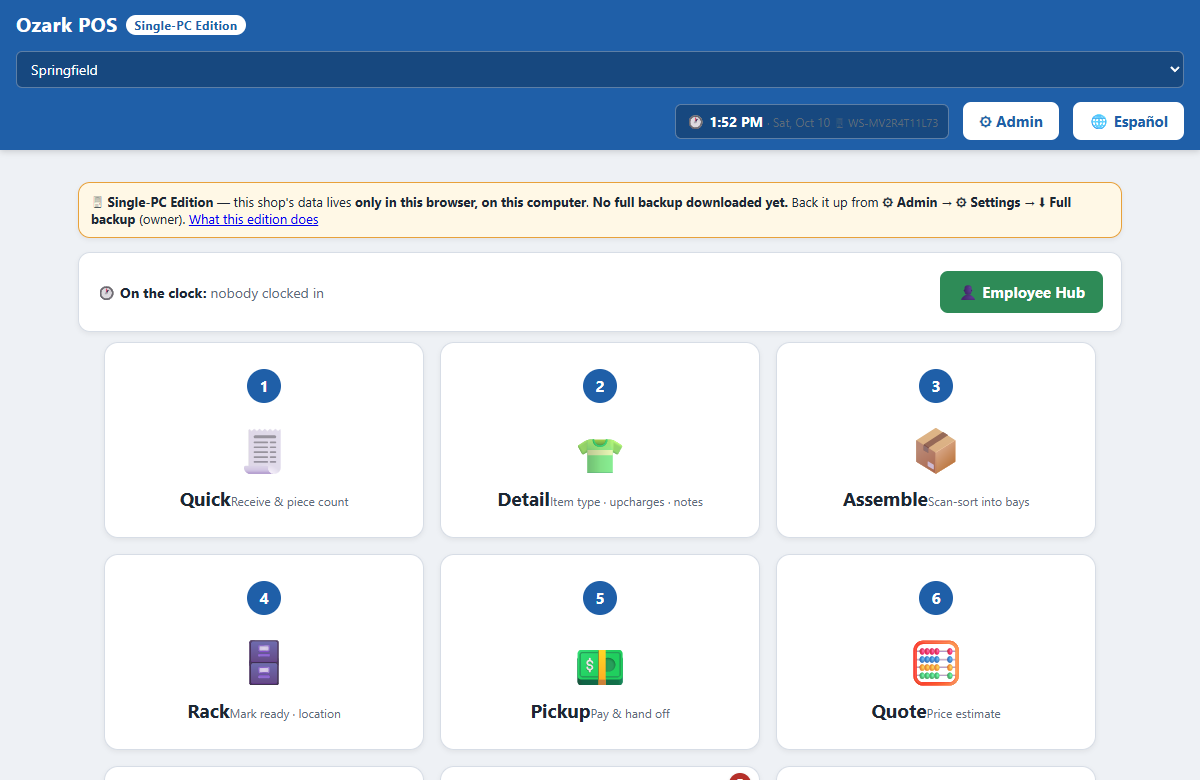The width and height of the screenshot is (1200, 780).
Task: Click the gear icon in the Admin button
Action: coord(986,122)
